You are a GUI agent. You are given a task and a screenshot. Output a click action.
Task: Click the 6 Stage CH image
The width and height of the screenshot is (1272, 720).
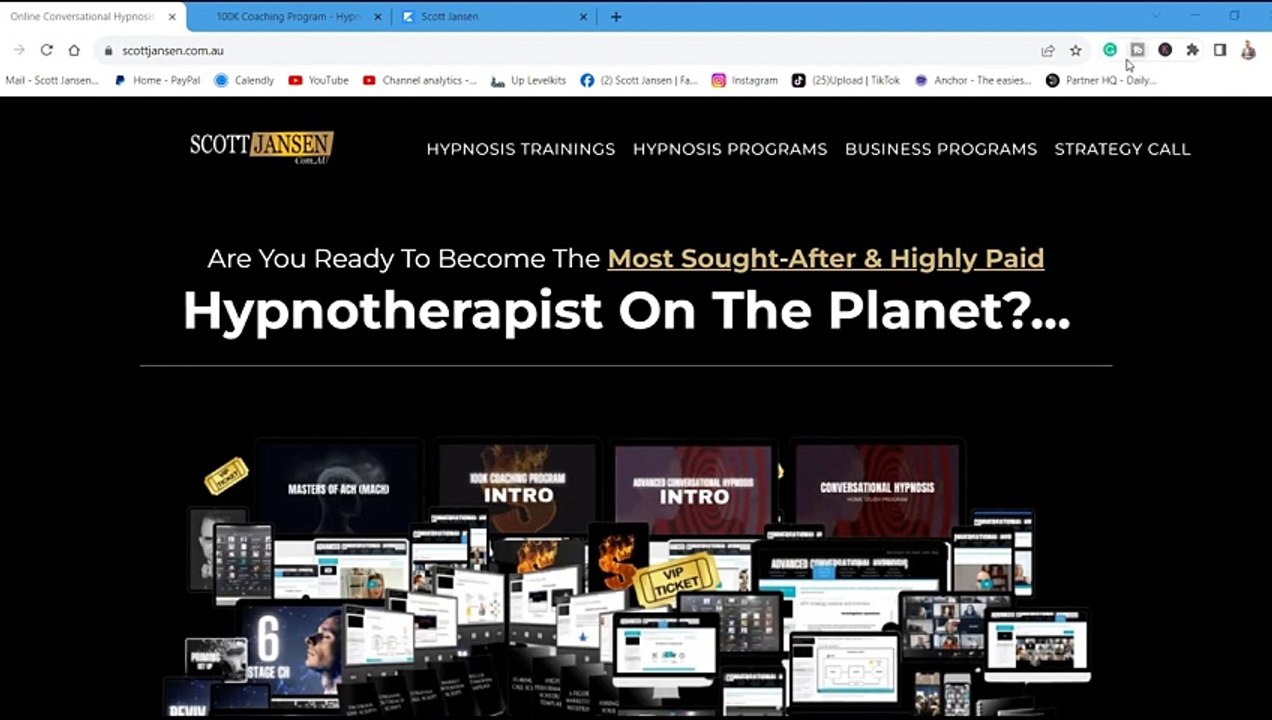[x=290, y=646]
